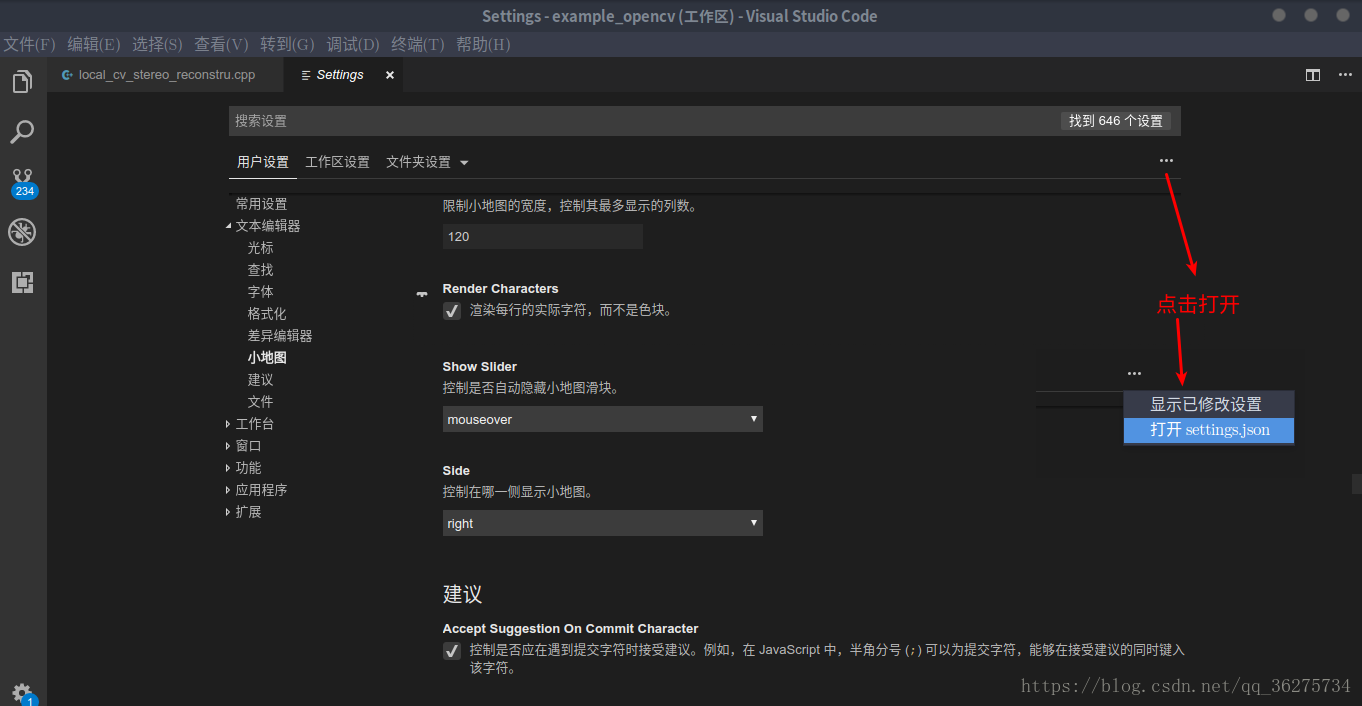Open the 转到(G) menu
Image resolution: width=1362 pixels, height=706 pixels.
pyautogui.click(x=288, y=44)
